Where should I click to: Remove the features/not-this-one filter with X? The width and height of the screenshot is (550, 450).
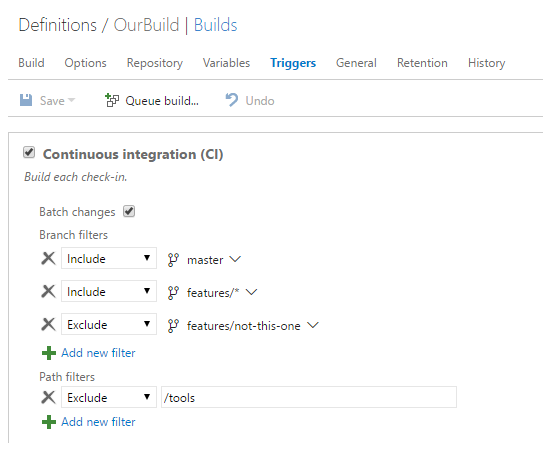tap(48, 324)
